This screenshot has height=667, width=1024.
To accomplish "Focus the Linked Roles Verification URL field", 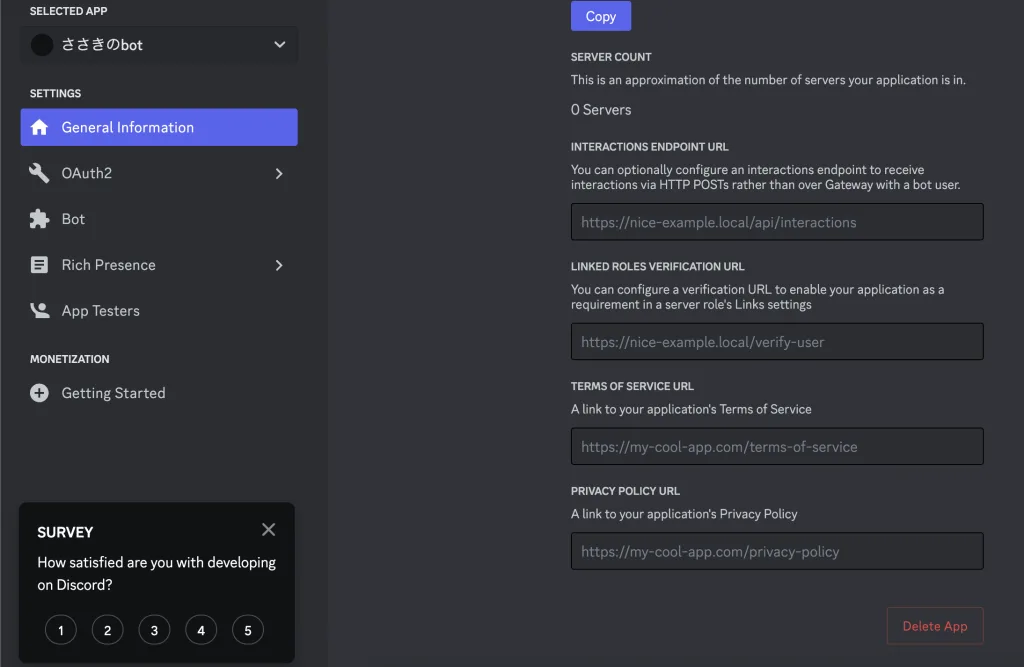I will [x=777, y=342].
